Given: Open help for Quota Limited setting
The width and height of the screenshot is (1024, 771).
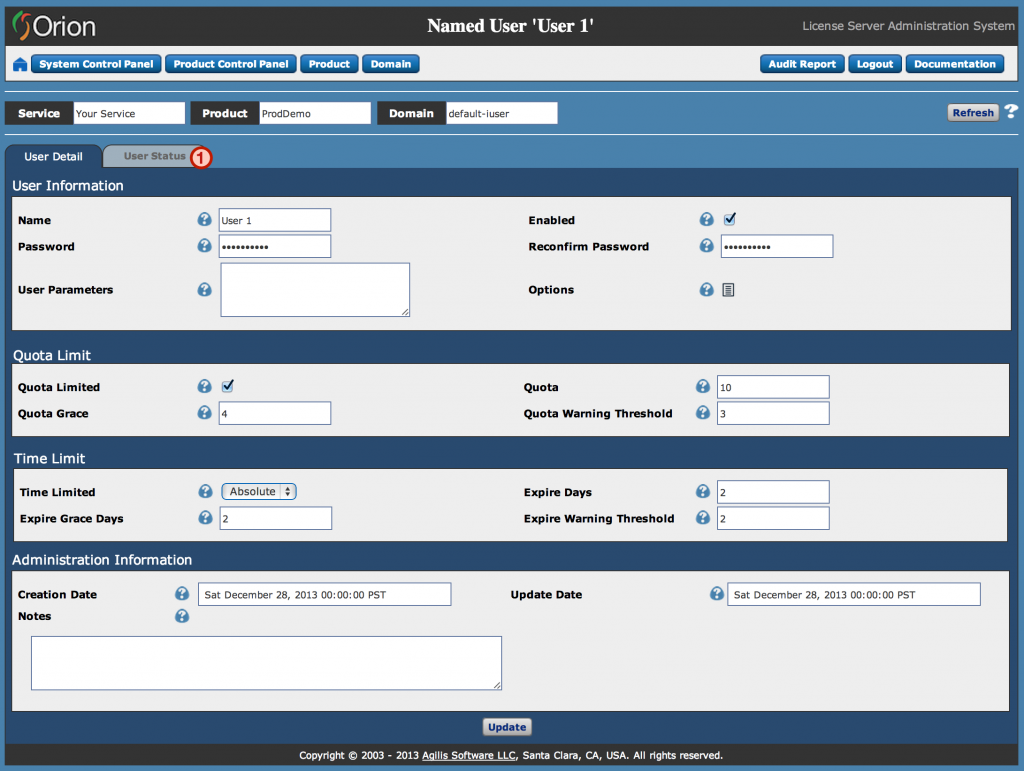Looking at the screenshot, I should click(204, 386).
